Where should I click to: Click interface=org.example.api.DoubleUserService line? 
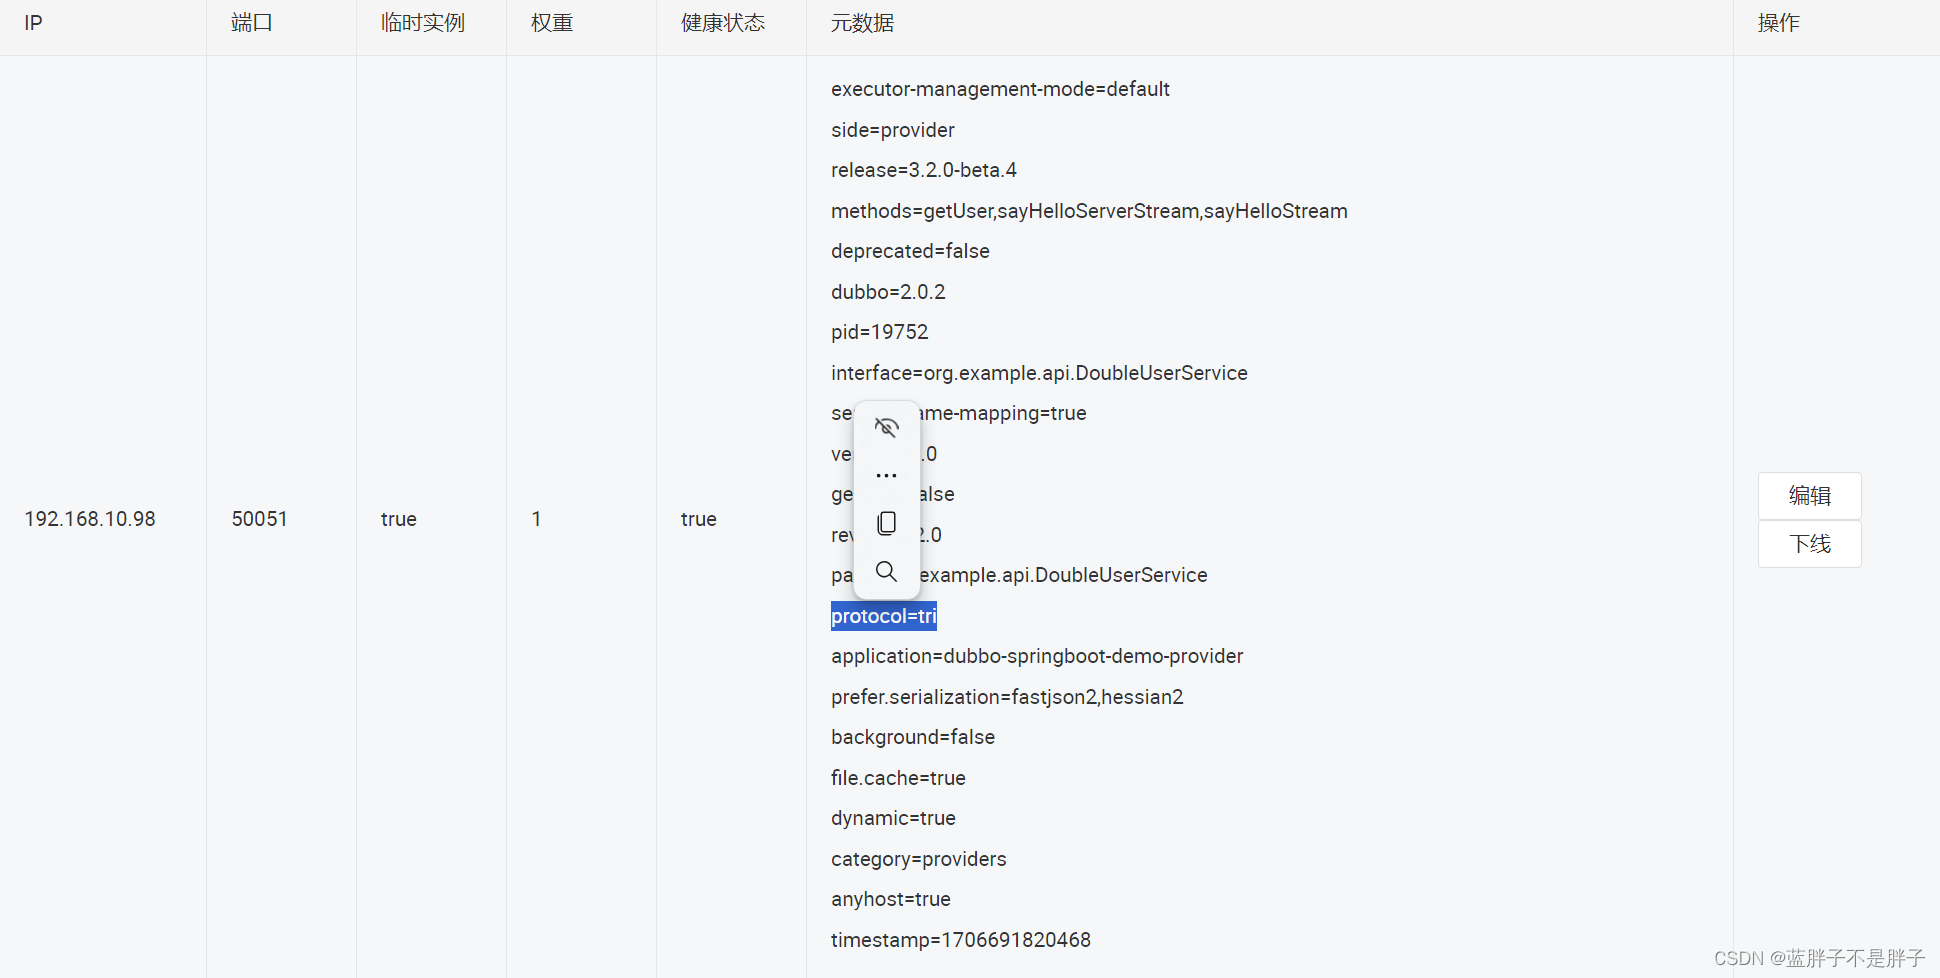tap(1039, 373)
